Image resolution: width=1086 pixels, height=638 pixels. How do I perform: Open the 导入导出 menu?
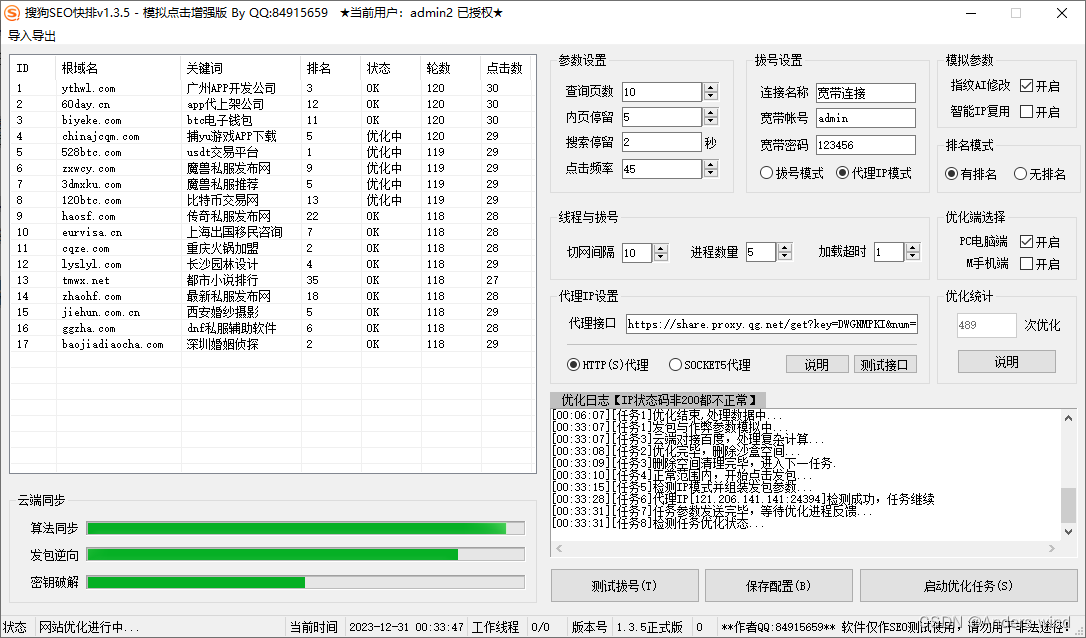(33, 36)
